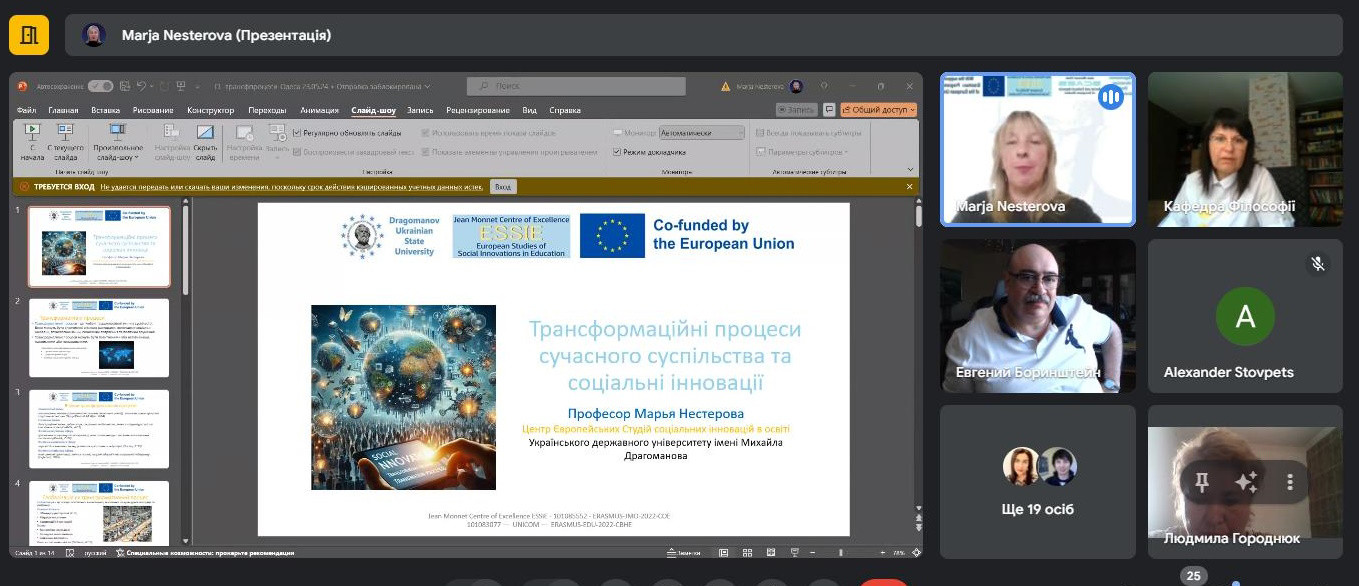Toggle the 'Автосохранение' switch
Screen dimensions: 1359x586
tap(100, 86)
